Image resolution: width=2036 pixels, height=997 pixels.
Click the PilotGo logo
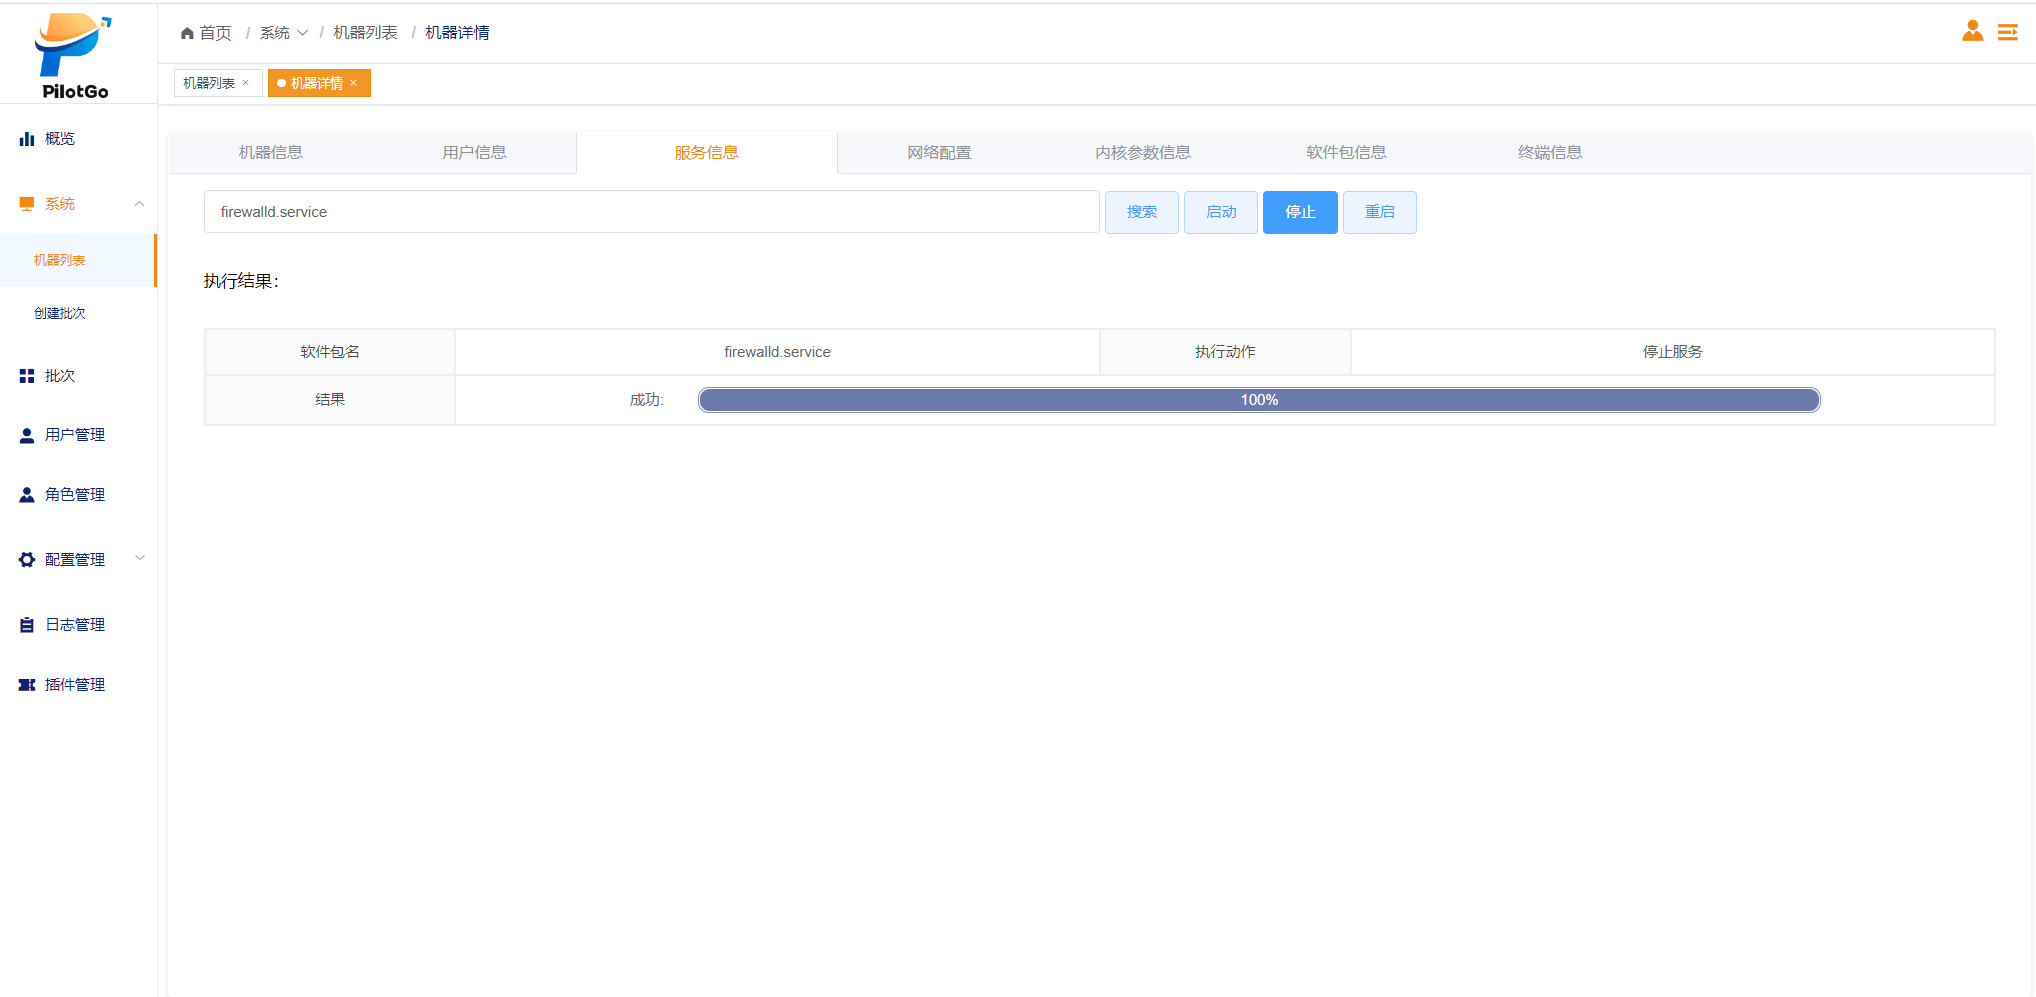pos(75,55)
